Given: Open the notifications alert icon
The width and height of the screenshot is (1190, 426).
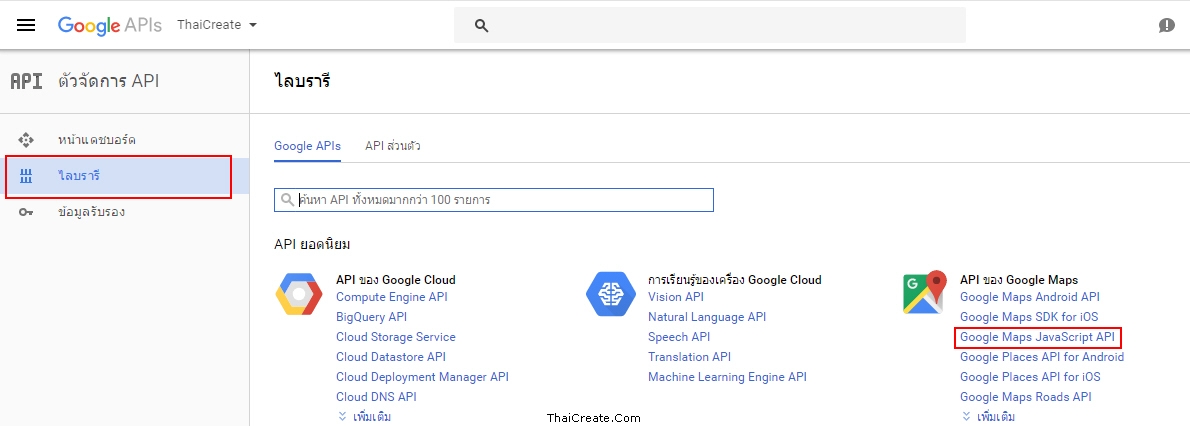Looking at the screenshot, I should point(1166,25).
